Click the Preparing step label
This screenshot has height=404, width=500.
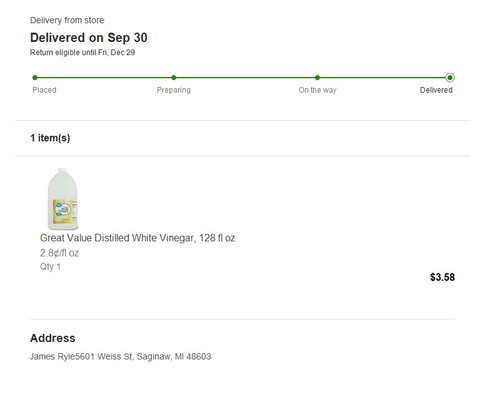(174, 90)
